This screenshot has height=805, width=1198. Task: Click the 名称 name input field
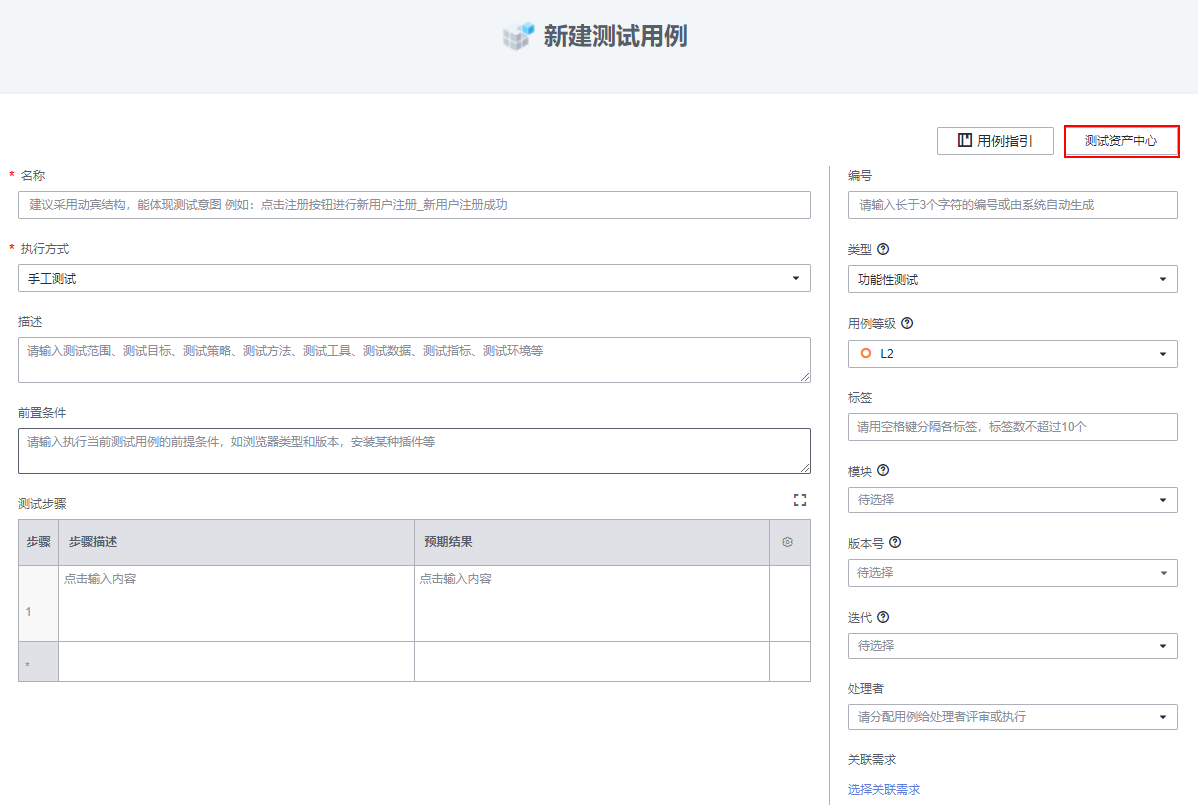[414, 205]
